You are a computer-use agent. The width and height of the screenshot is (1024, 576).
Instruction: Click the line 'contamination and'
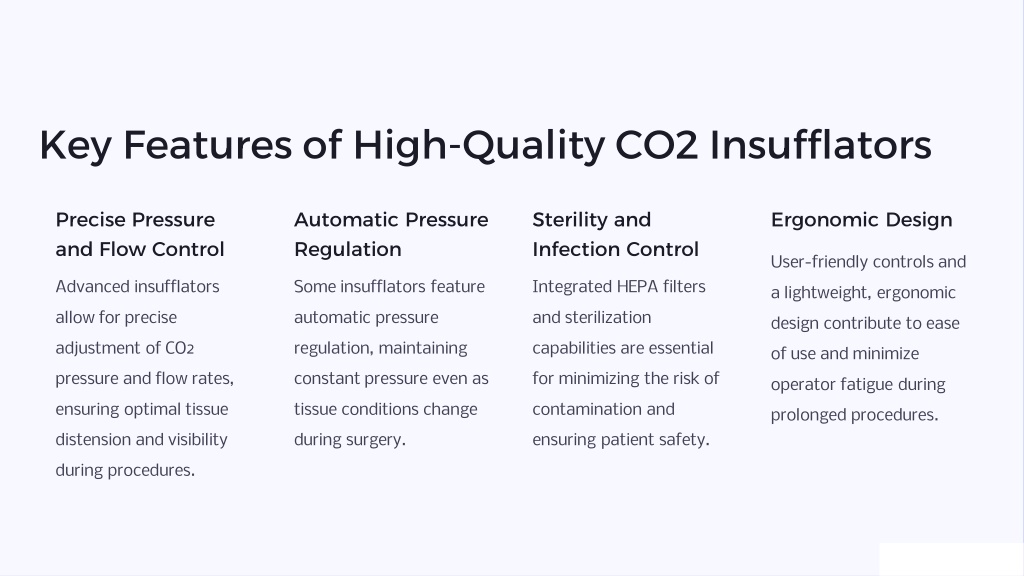pos(603,409)
